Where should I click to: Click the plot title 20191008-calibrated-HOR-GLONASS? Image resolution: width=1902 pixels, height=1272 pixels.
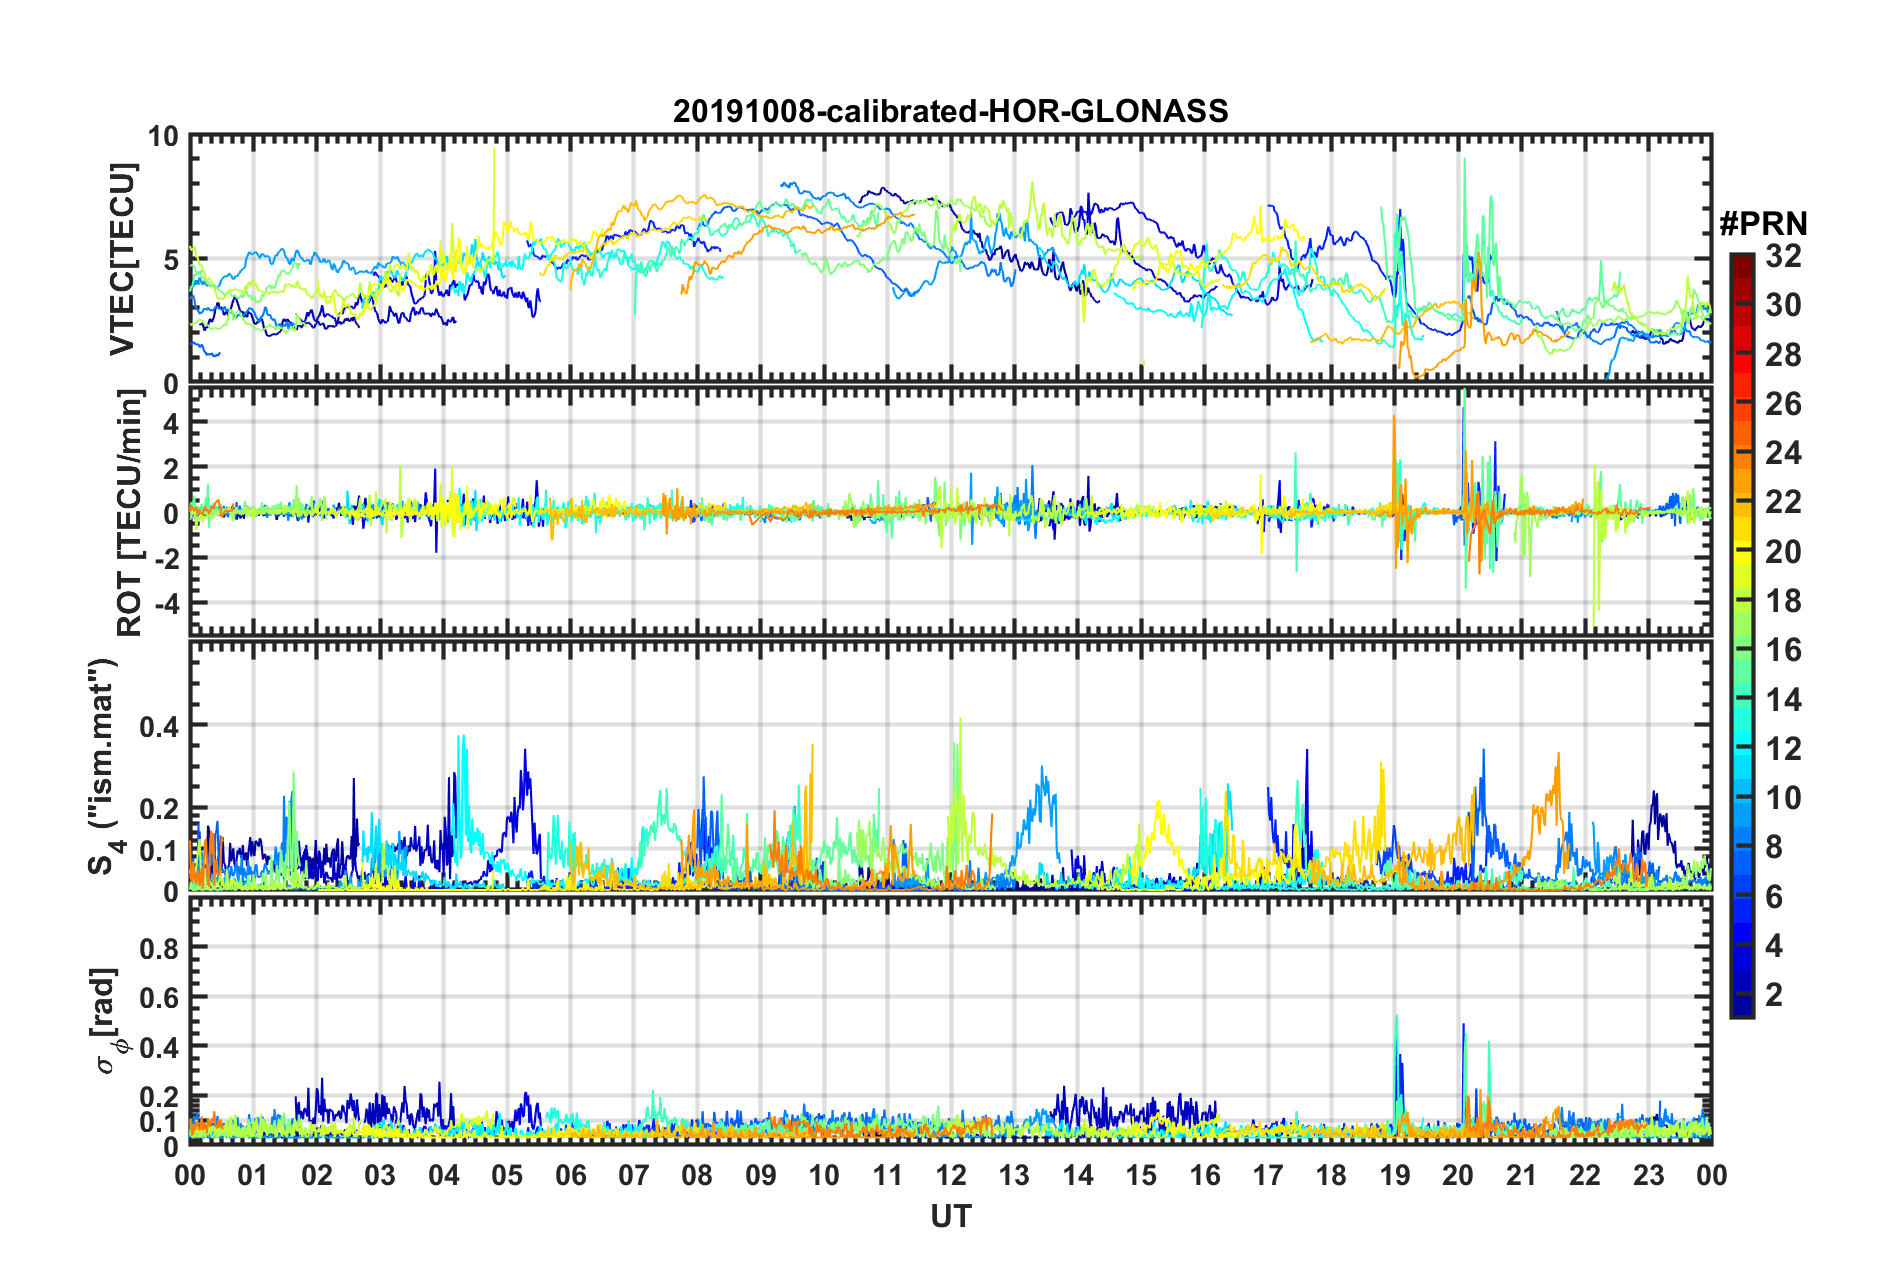pyautogui.click(x=950, y=111)
